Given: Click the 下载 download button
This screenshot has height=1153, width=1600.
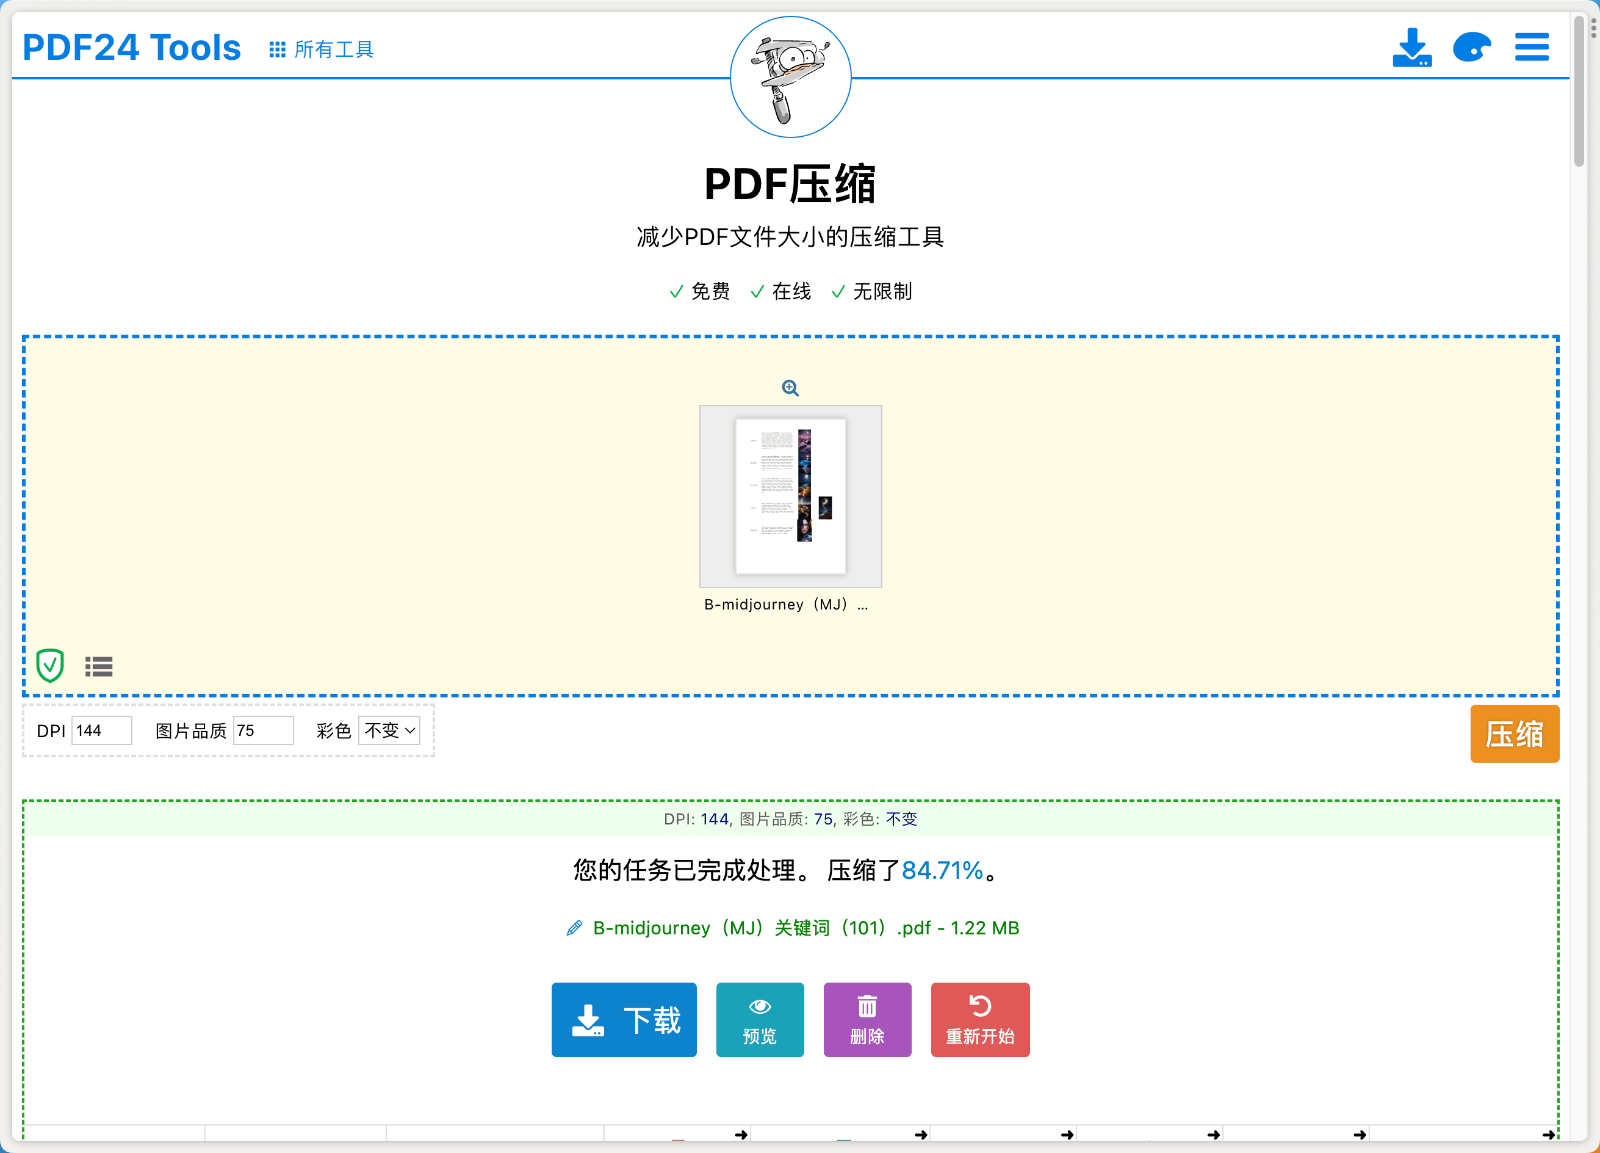Looking at the screenshot, I should point(624,1020).
